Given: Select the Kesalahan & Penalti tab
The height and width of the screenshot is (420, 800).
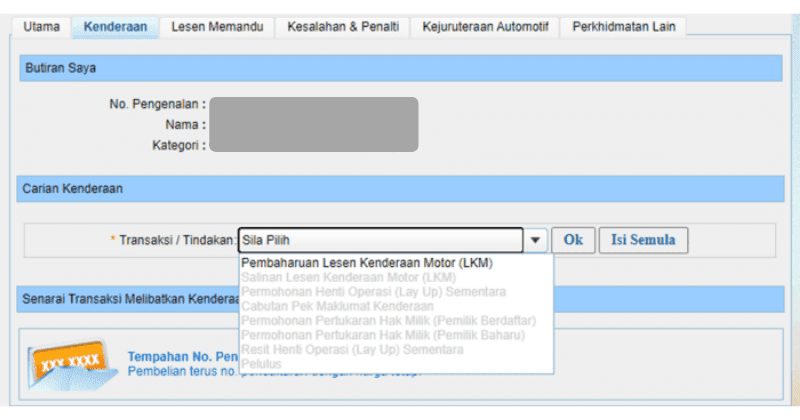Looking at the screenshot, I should [x=343, y=27].
